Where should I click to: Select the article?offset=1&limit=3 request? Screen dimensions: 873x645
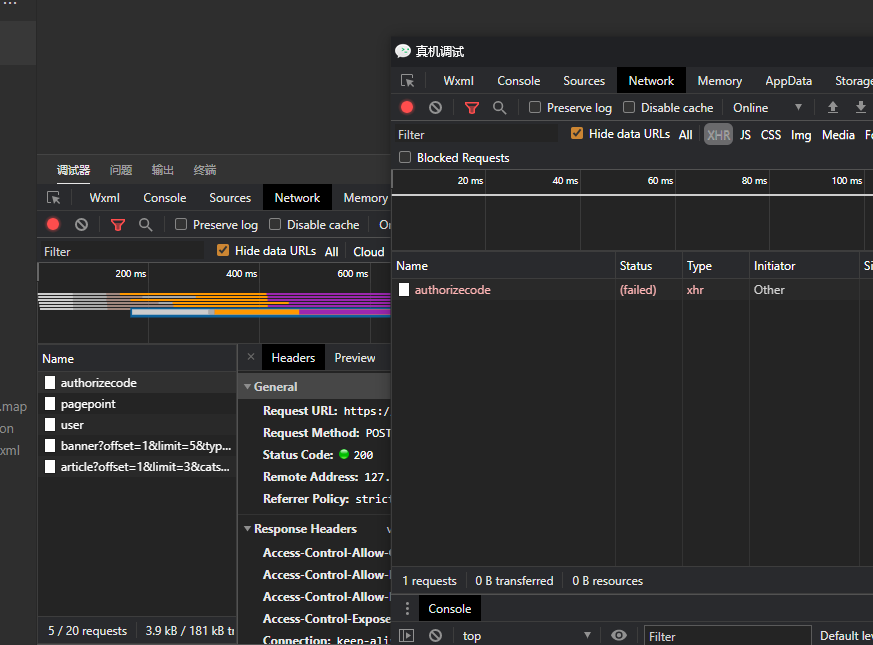[x=138, y=467]
